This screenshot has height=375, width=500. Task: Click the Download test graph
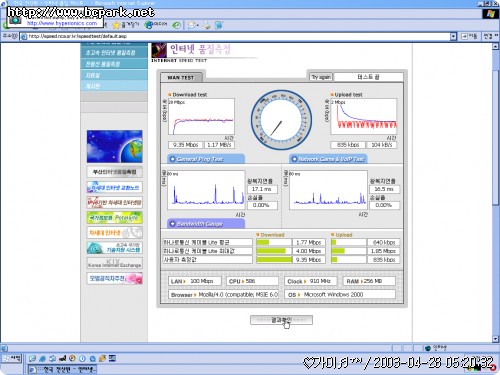tap(201, 116)
